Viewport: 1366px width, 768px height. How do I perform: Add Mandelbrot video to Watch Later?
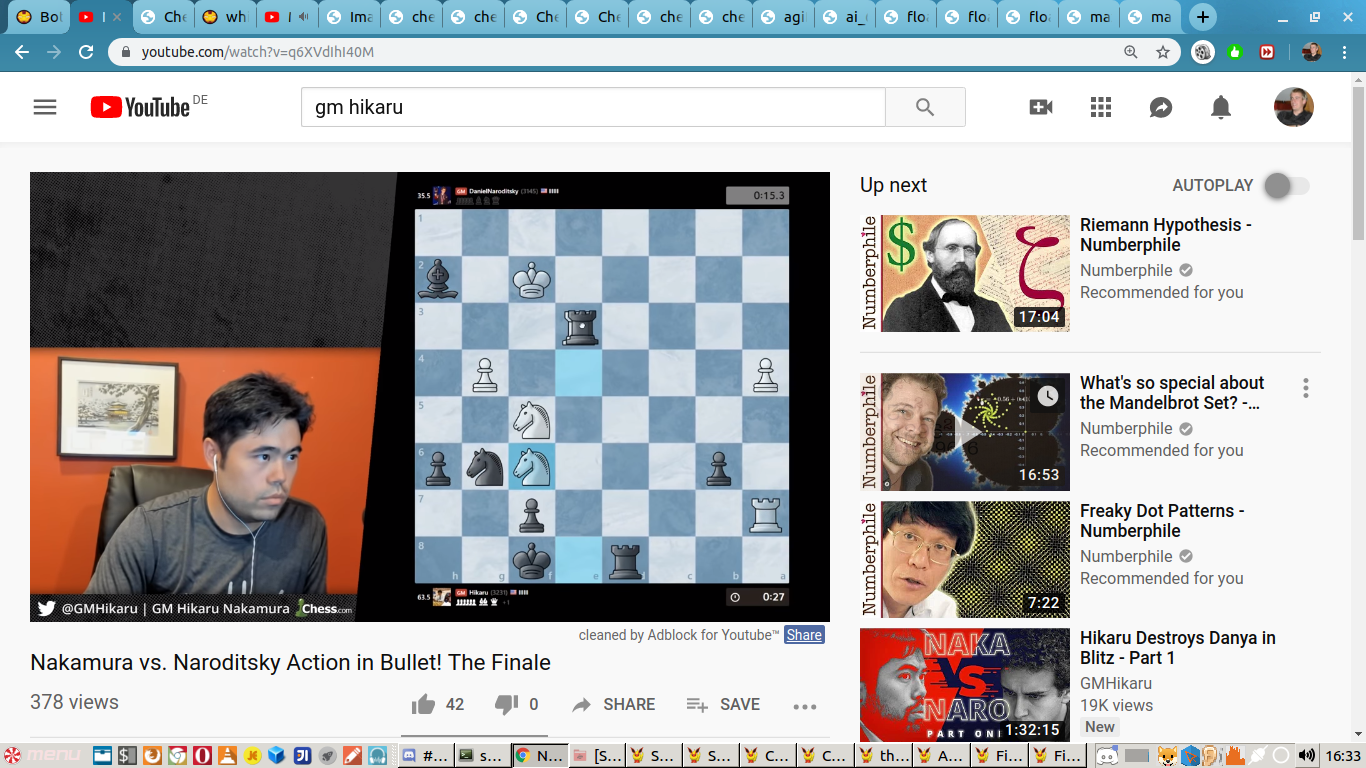[x=1047, y=396]
